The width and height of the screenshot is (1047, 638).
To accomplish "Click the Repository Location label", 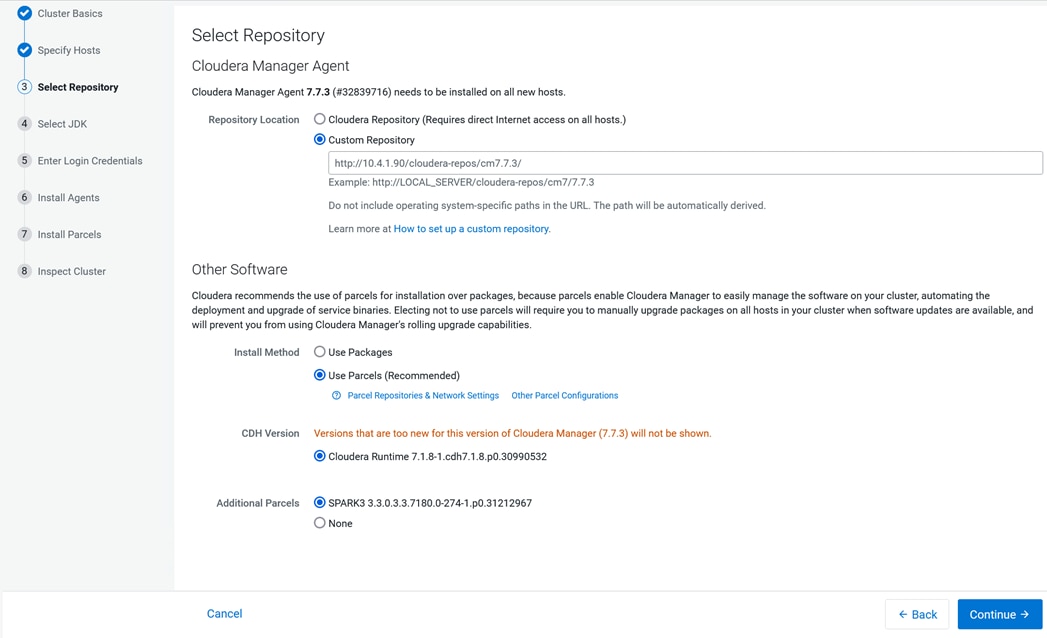I will [254, 120].
